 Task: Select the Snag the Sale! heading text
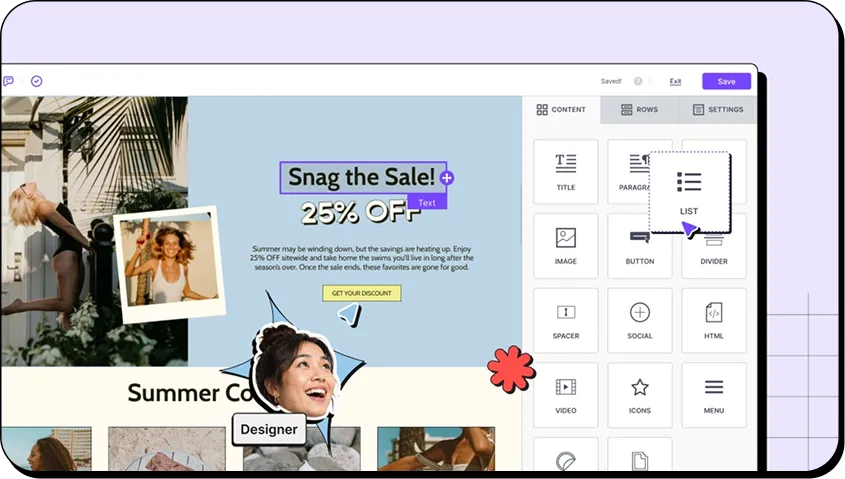coord(362,177)
